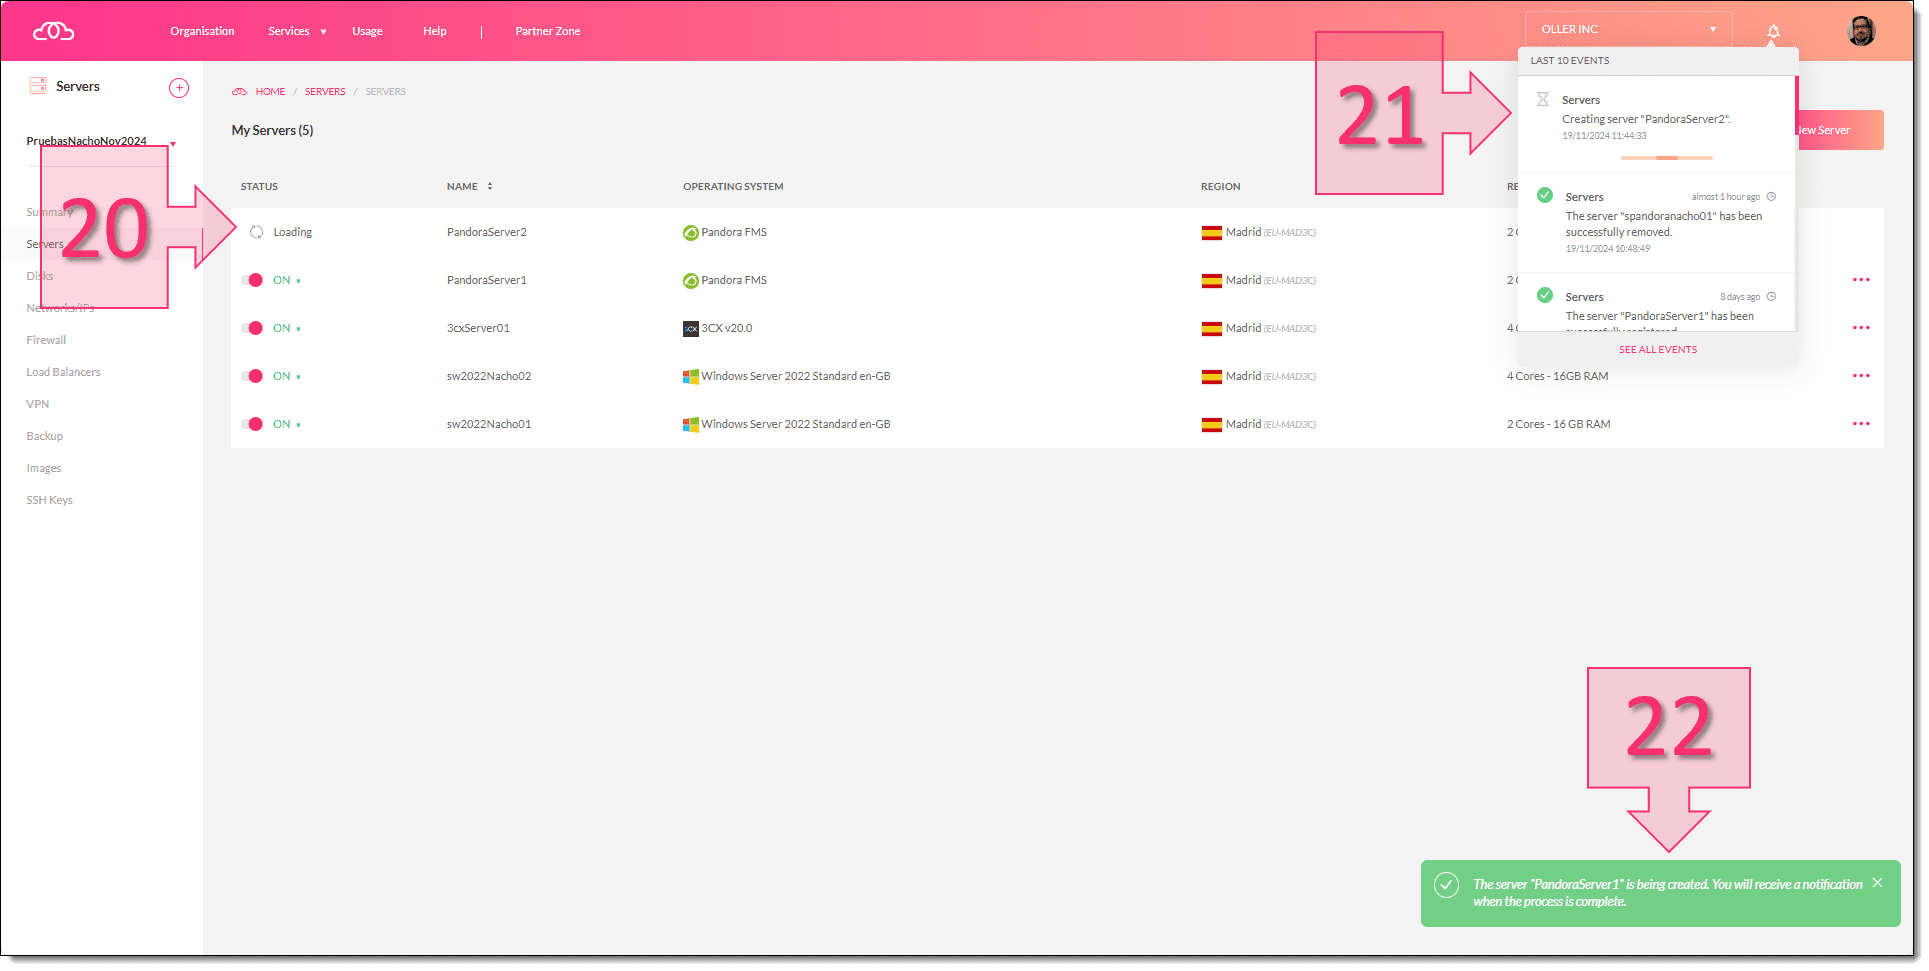This screenshot has height=971, width=1929.
Task: Open the Help menu
Action: tap(434, 32)
